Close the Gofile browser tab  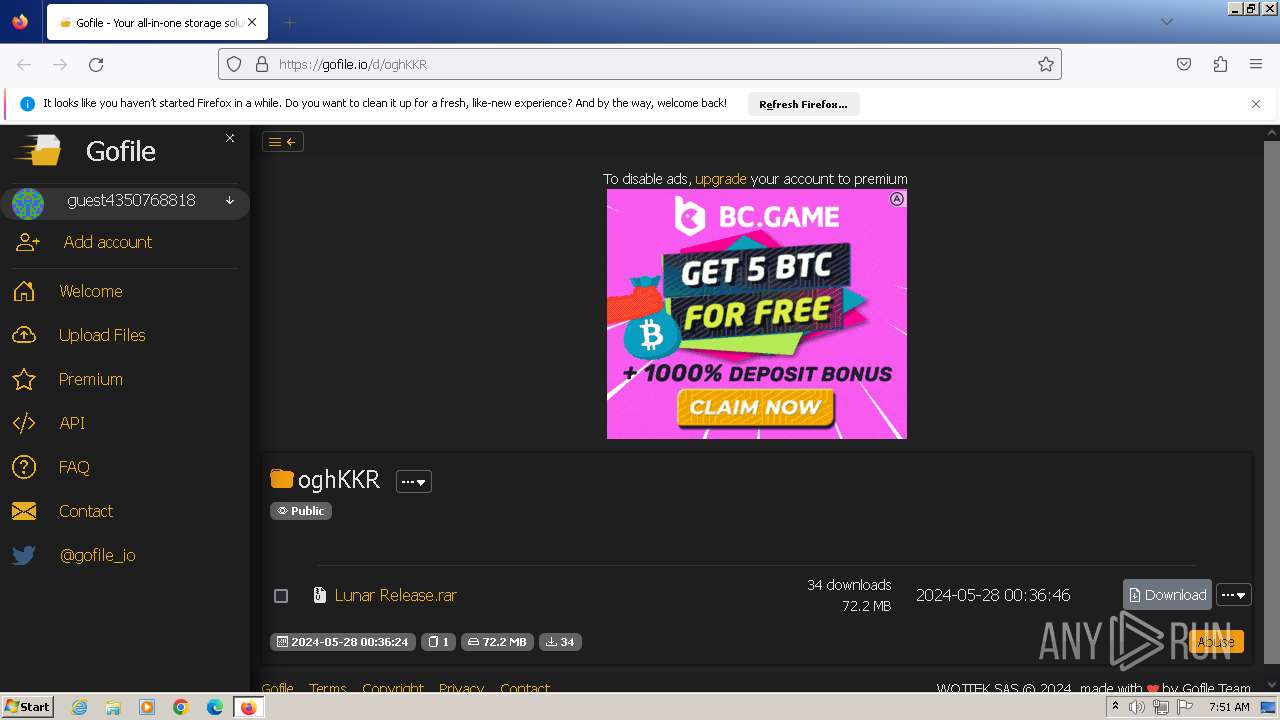pos(251,22)
